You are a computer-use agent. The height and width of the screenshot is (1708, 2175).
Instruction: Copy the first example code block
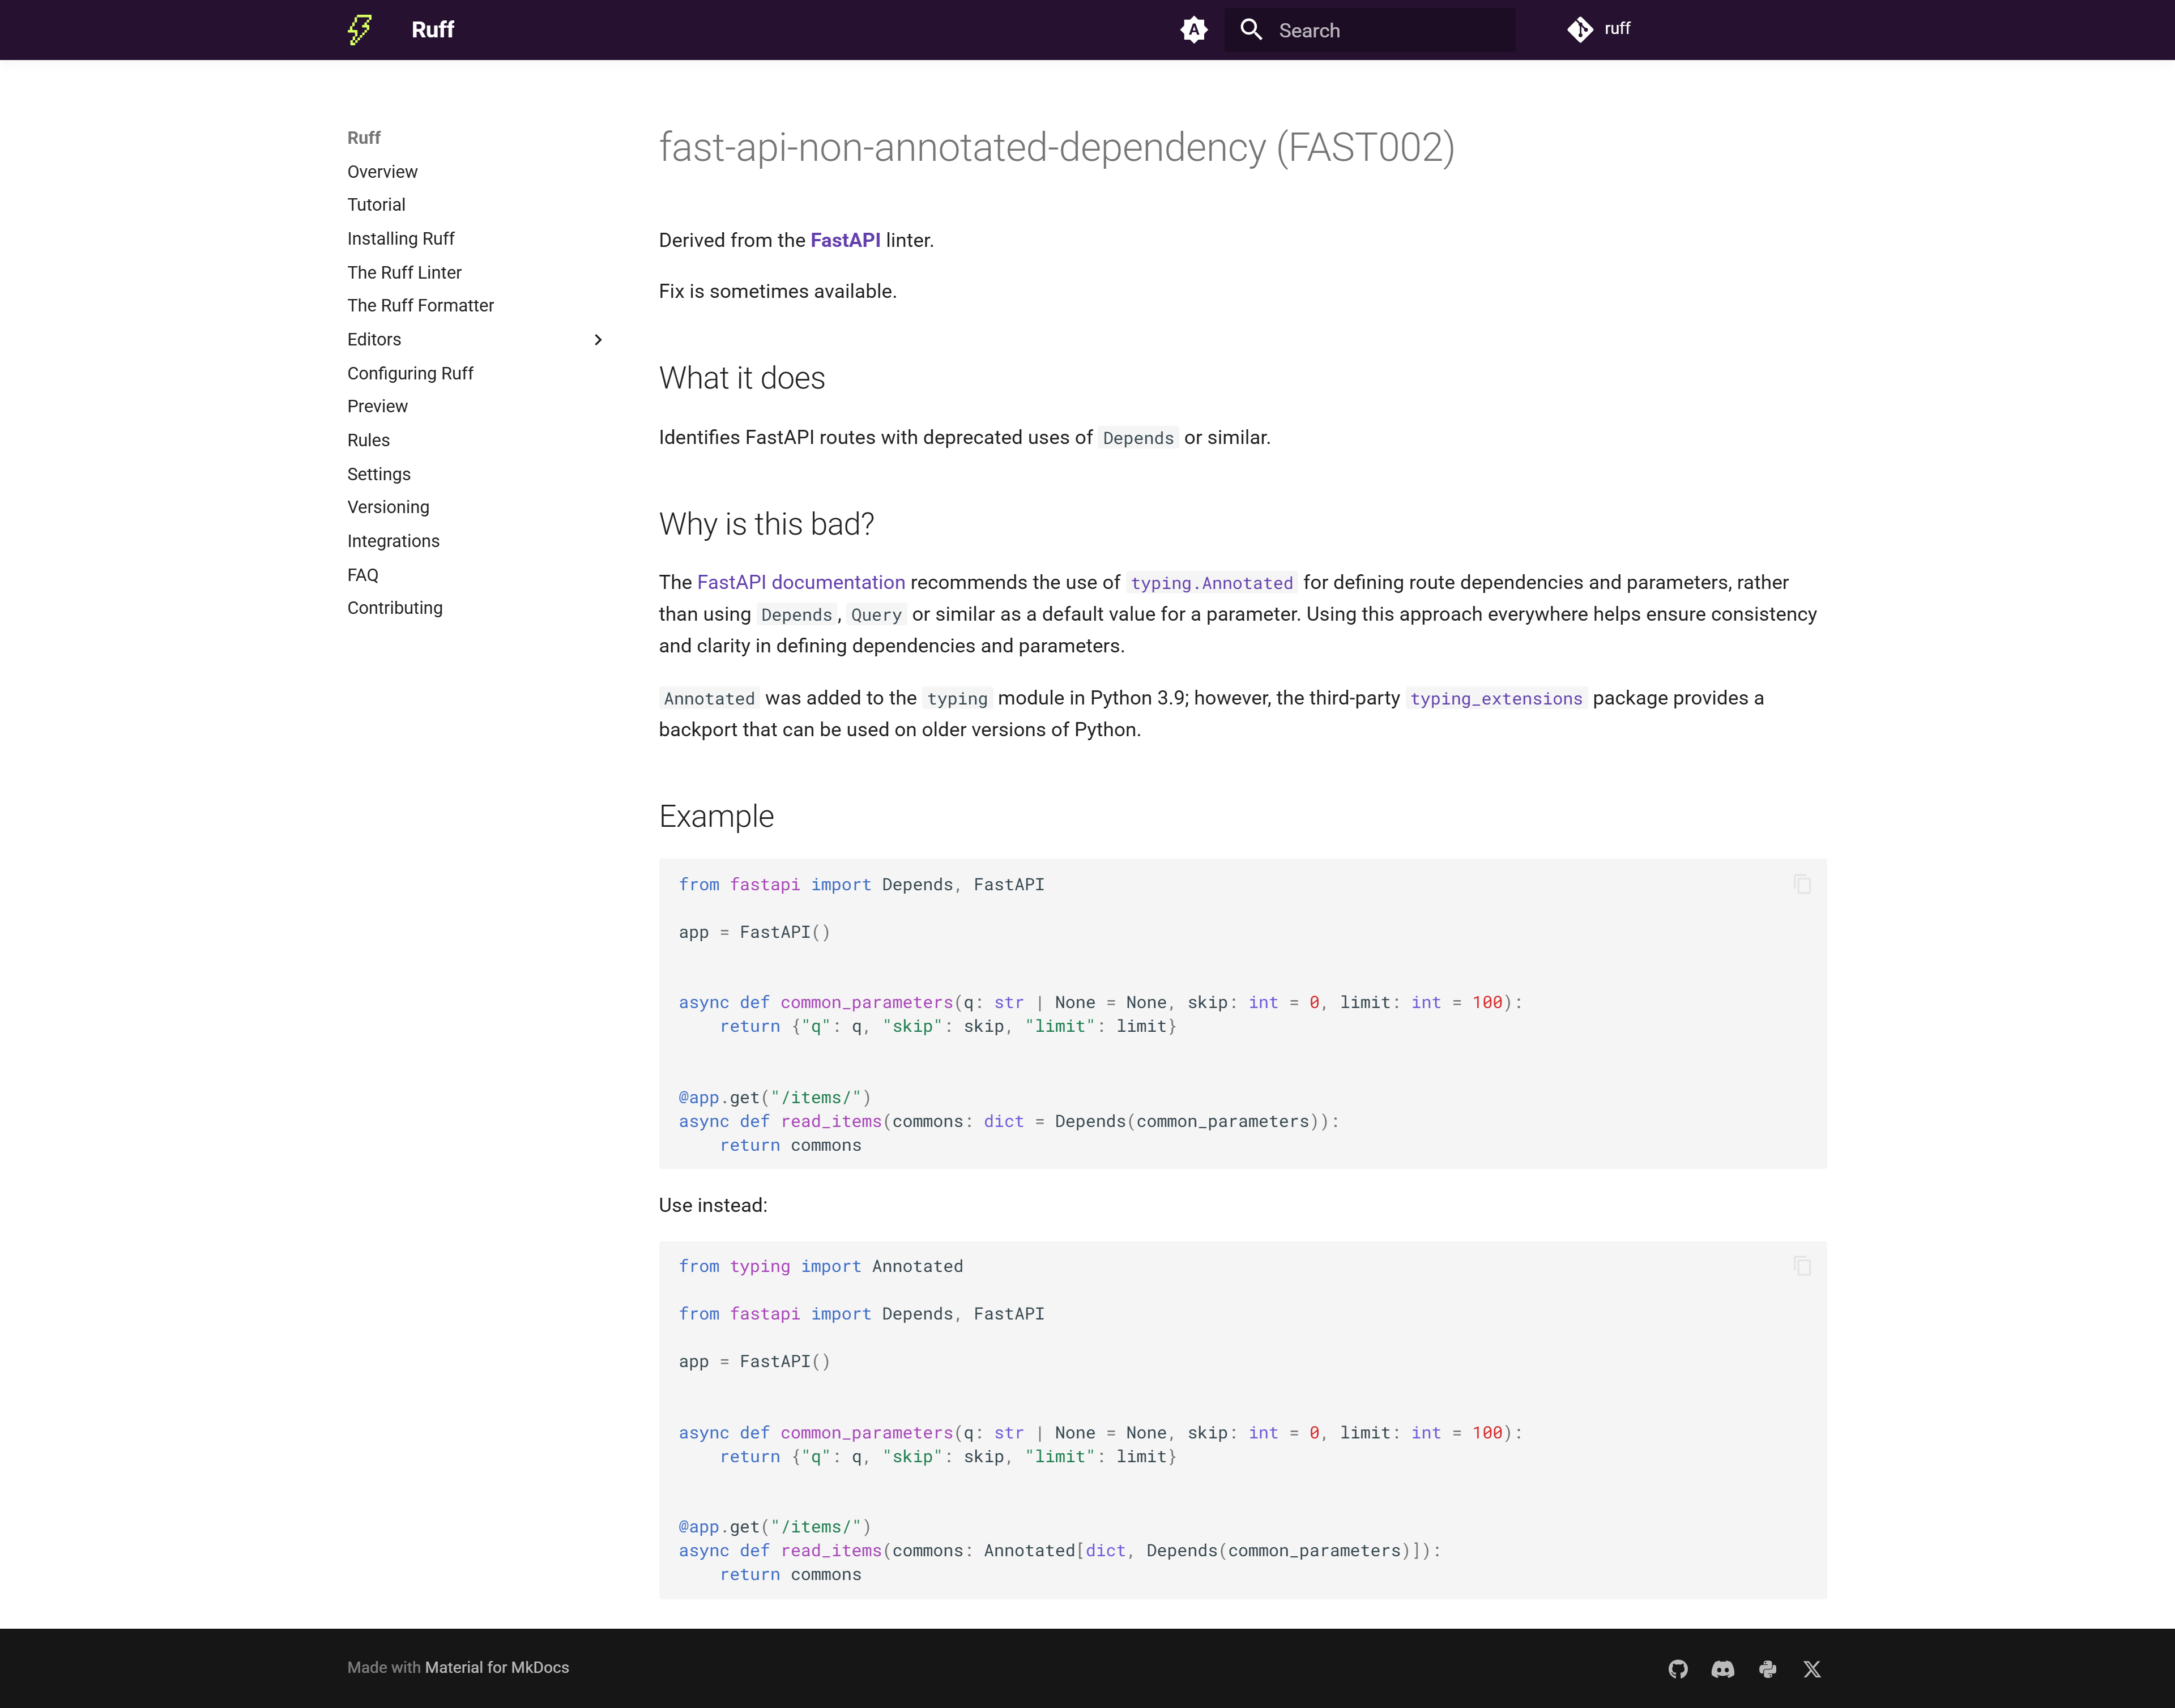(x=1802, y=885)
